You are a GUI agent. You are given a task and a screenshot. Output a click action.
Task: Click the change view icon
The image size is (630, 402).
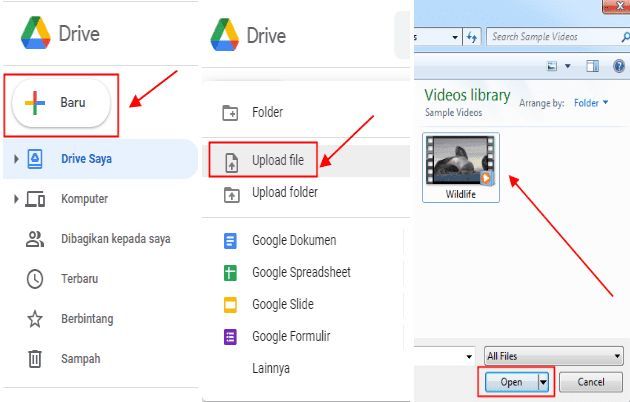pos(552,66)
